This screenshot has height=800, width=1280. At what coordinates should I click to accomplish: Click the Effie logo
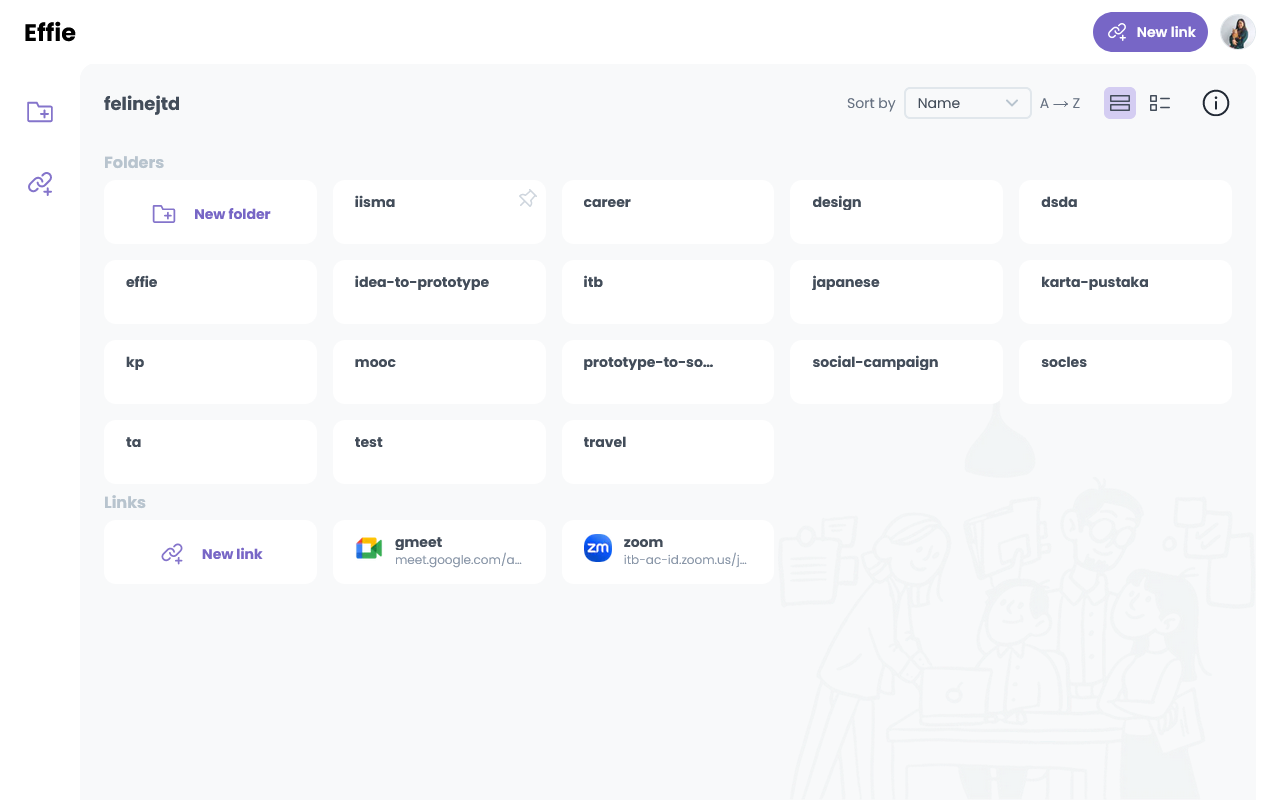coord(50,32)
